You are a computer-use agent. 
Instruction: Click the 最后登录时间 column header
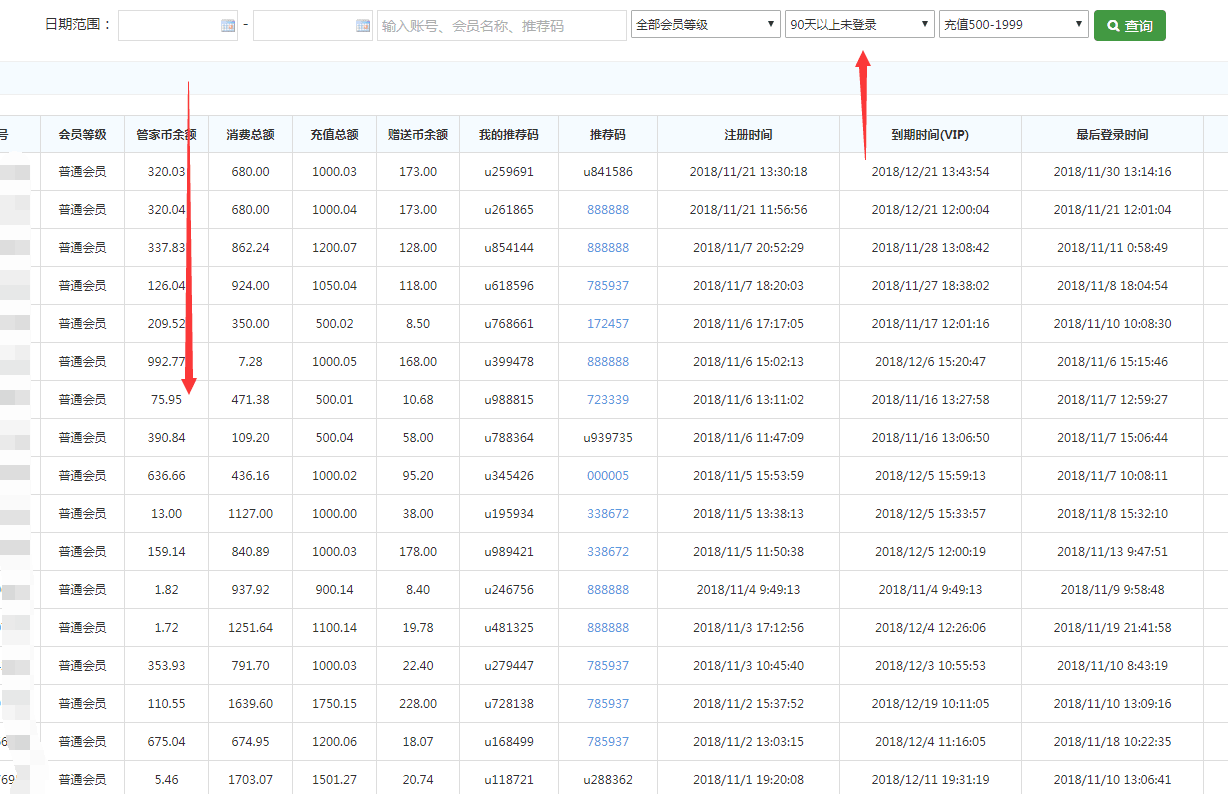coord(1112,134)
